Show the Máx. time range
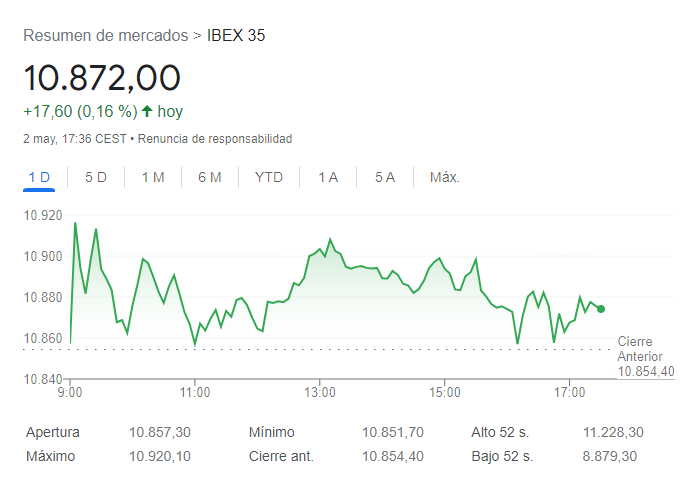 point(445,177)
